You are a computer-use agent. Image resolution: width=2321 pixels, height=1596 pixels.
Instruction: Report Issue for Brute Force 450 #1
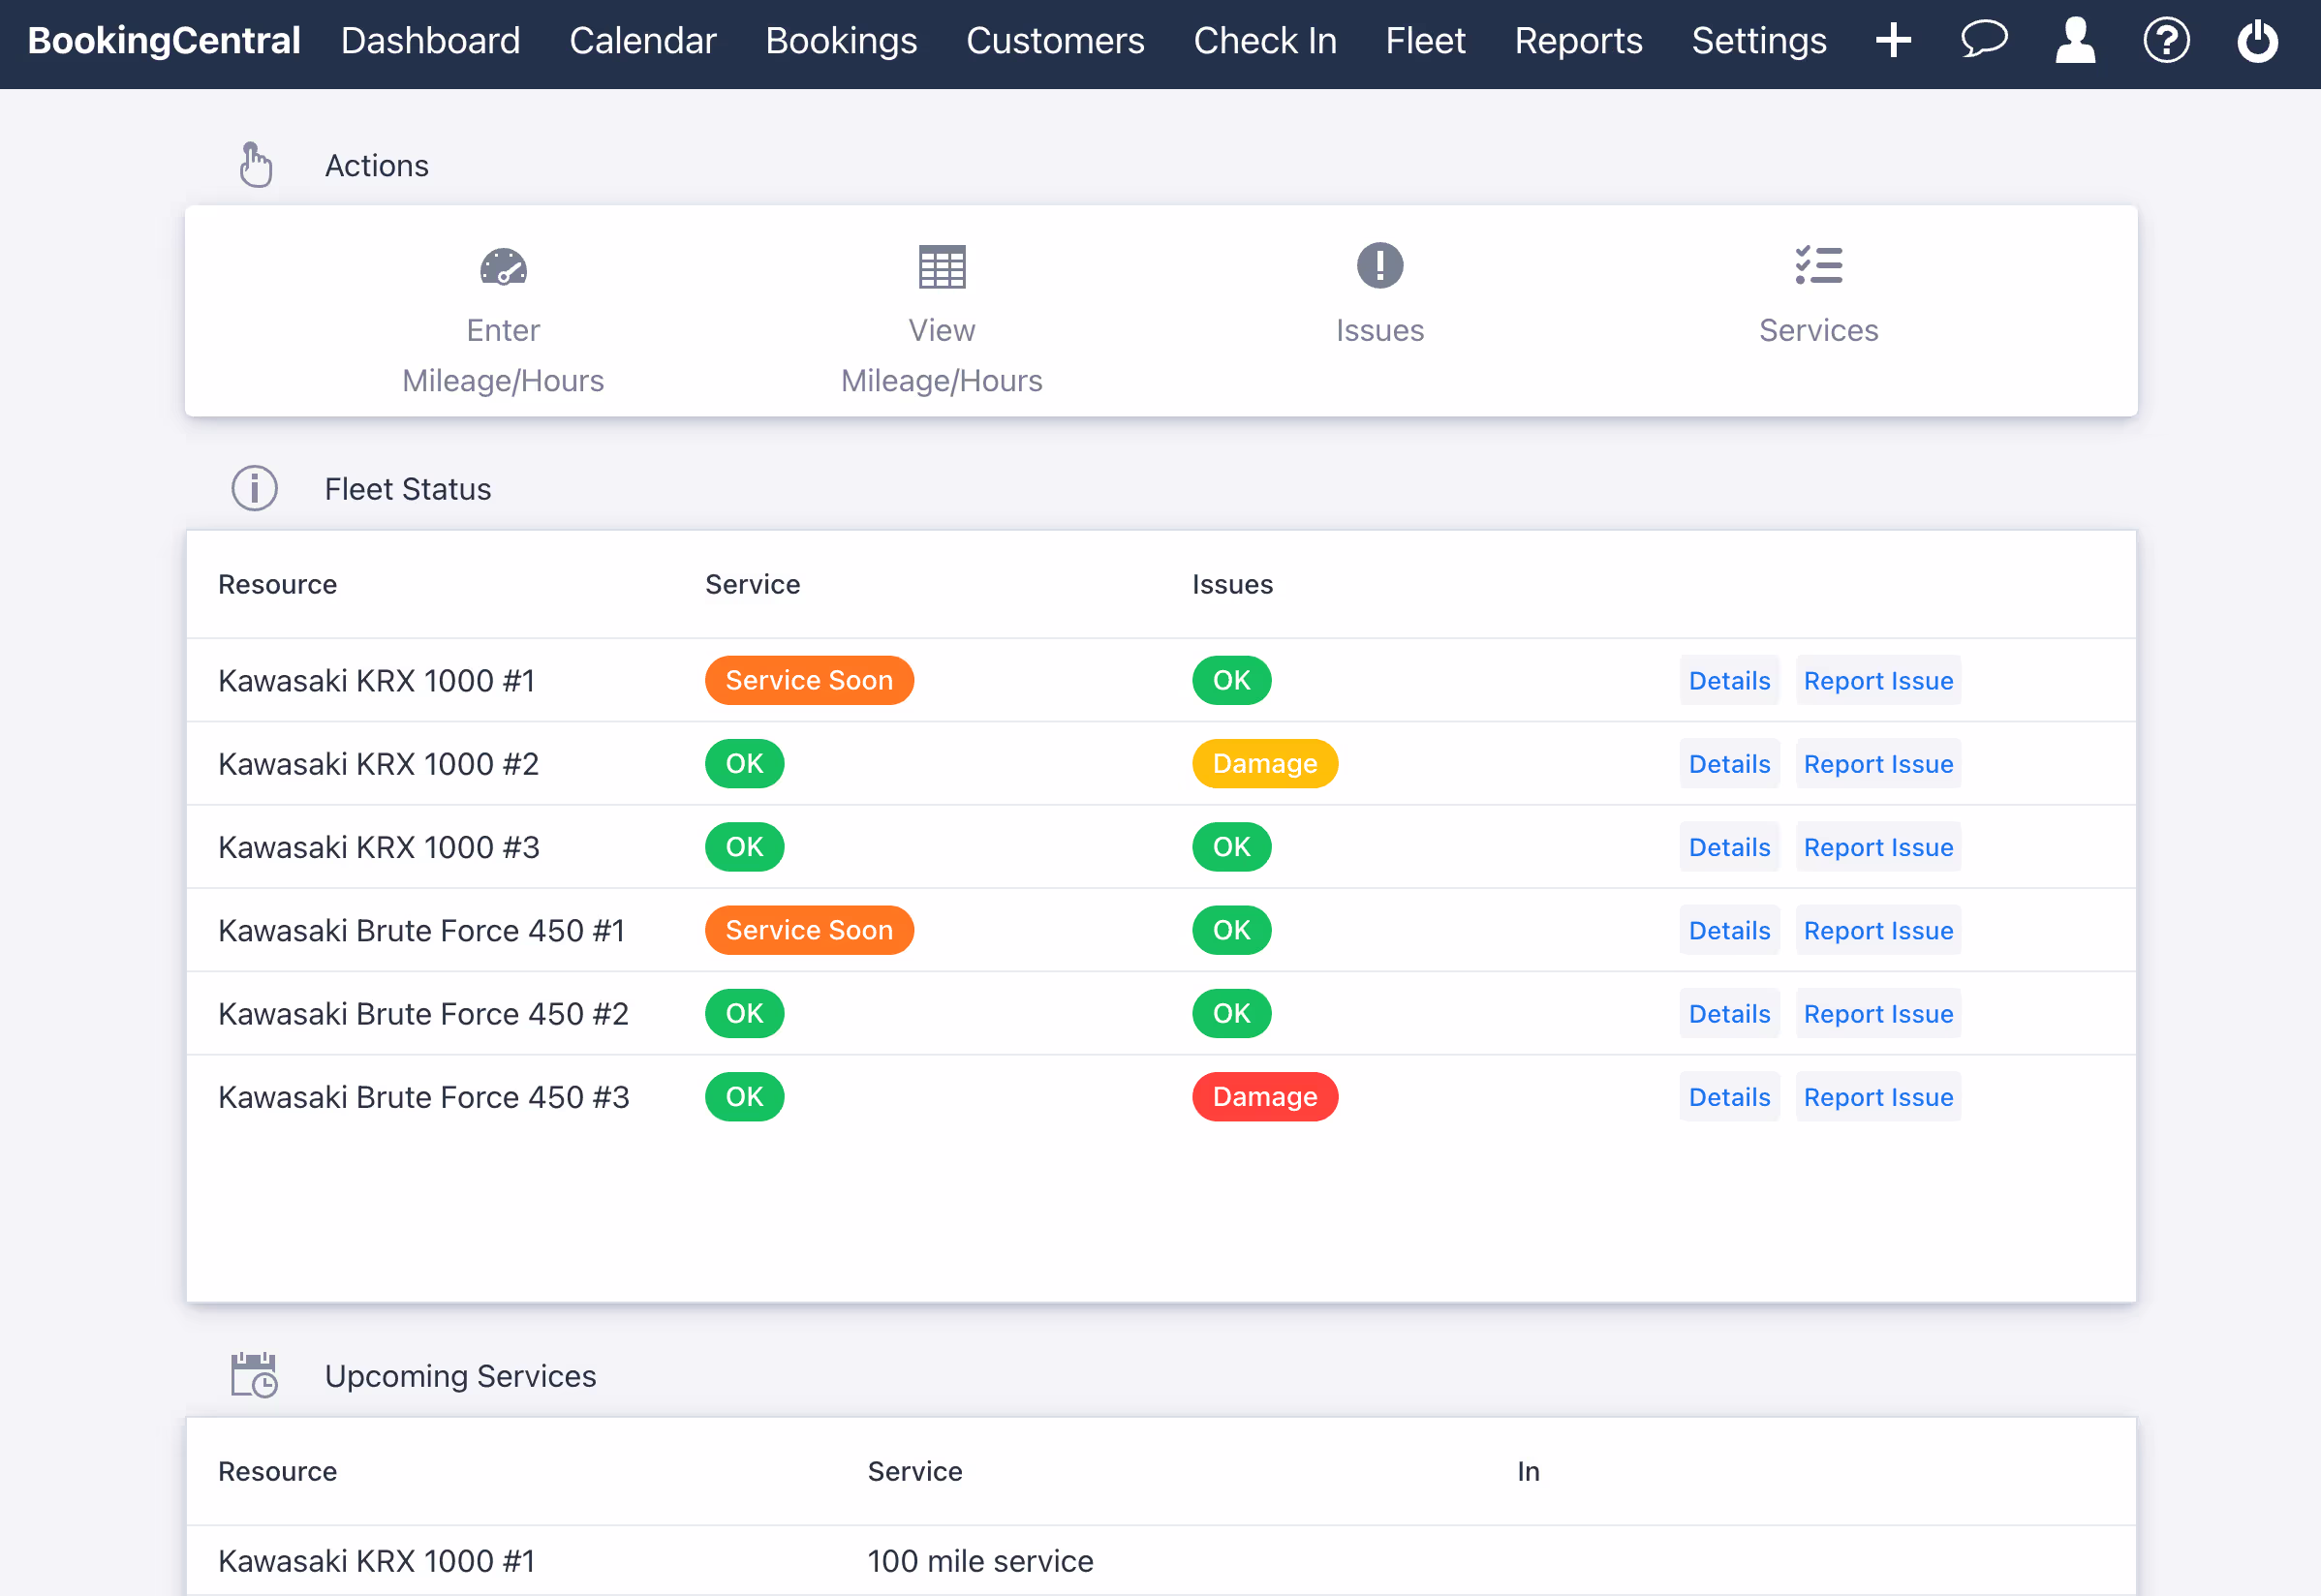pos(1878,930)
